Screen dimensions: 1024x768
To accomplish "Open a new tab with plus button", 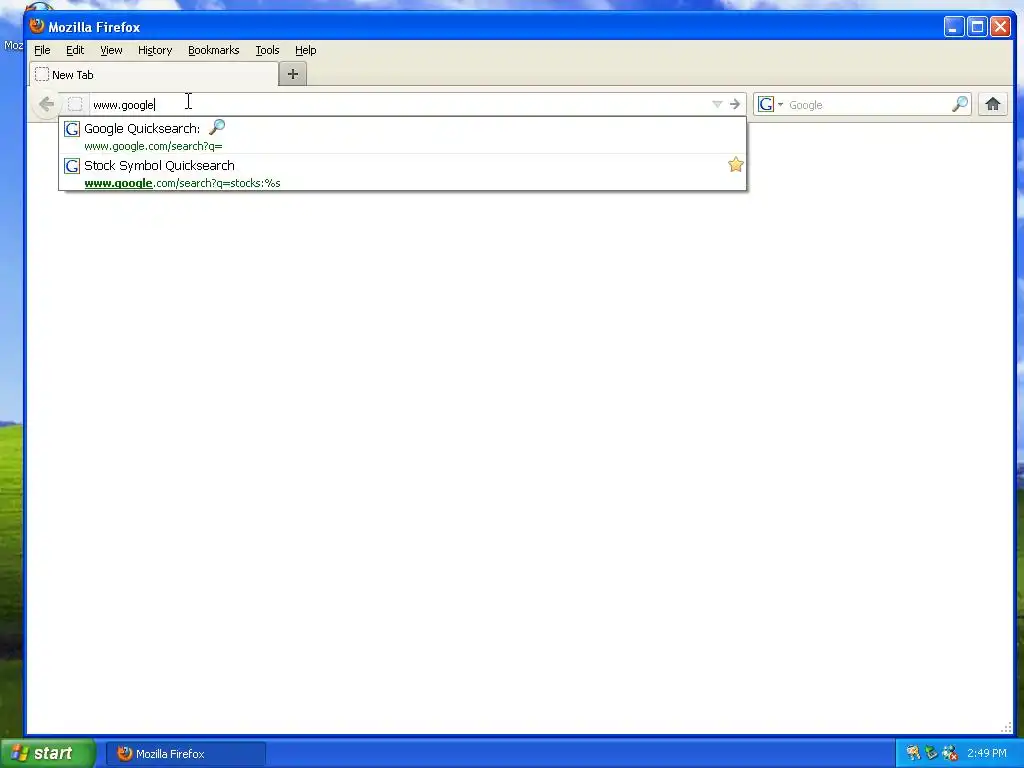I will coord(293,74).
